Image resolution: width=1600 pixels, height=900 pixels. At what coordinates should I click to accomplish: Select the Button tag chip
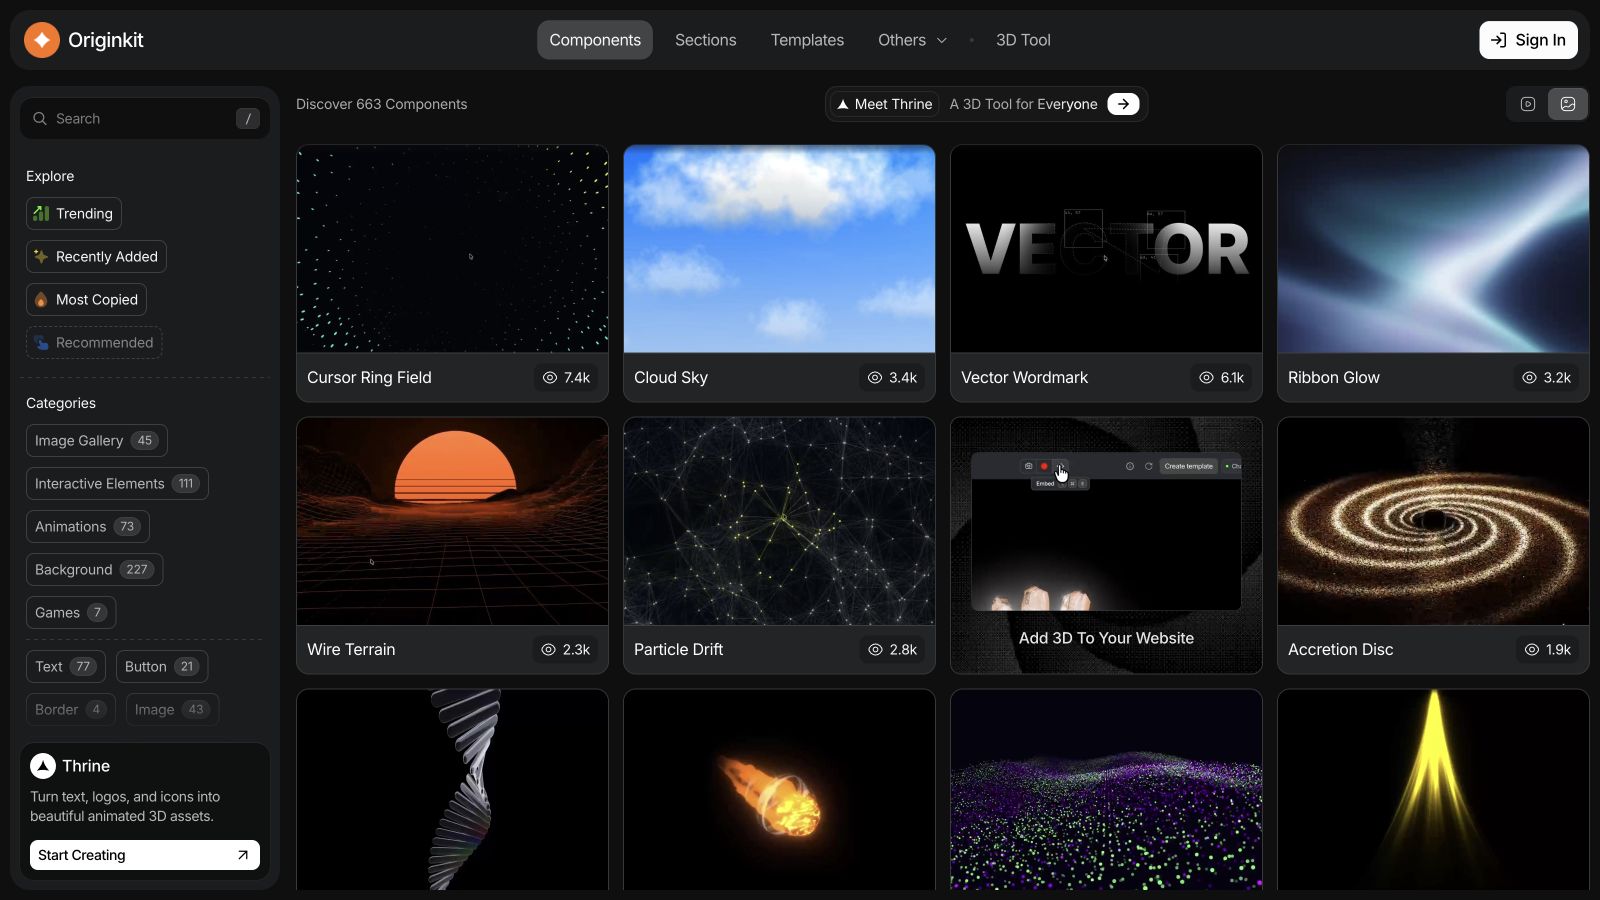point(162,666)
